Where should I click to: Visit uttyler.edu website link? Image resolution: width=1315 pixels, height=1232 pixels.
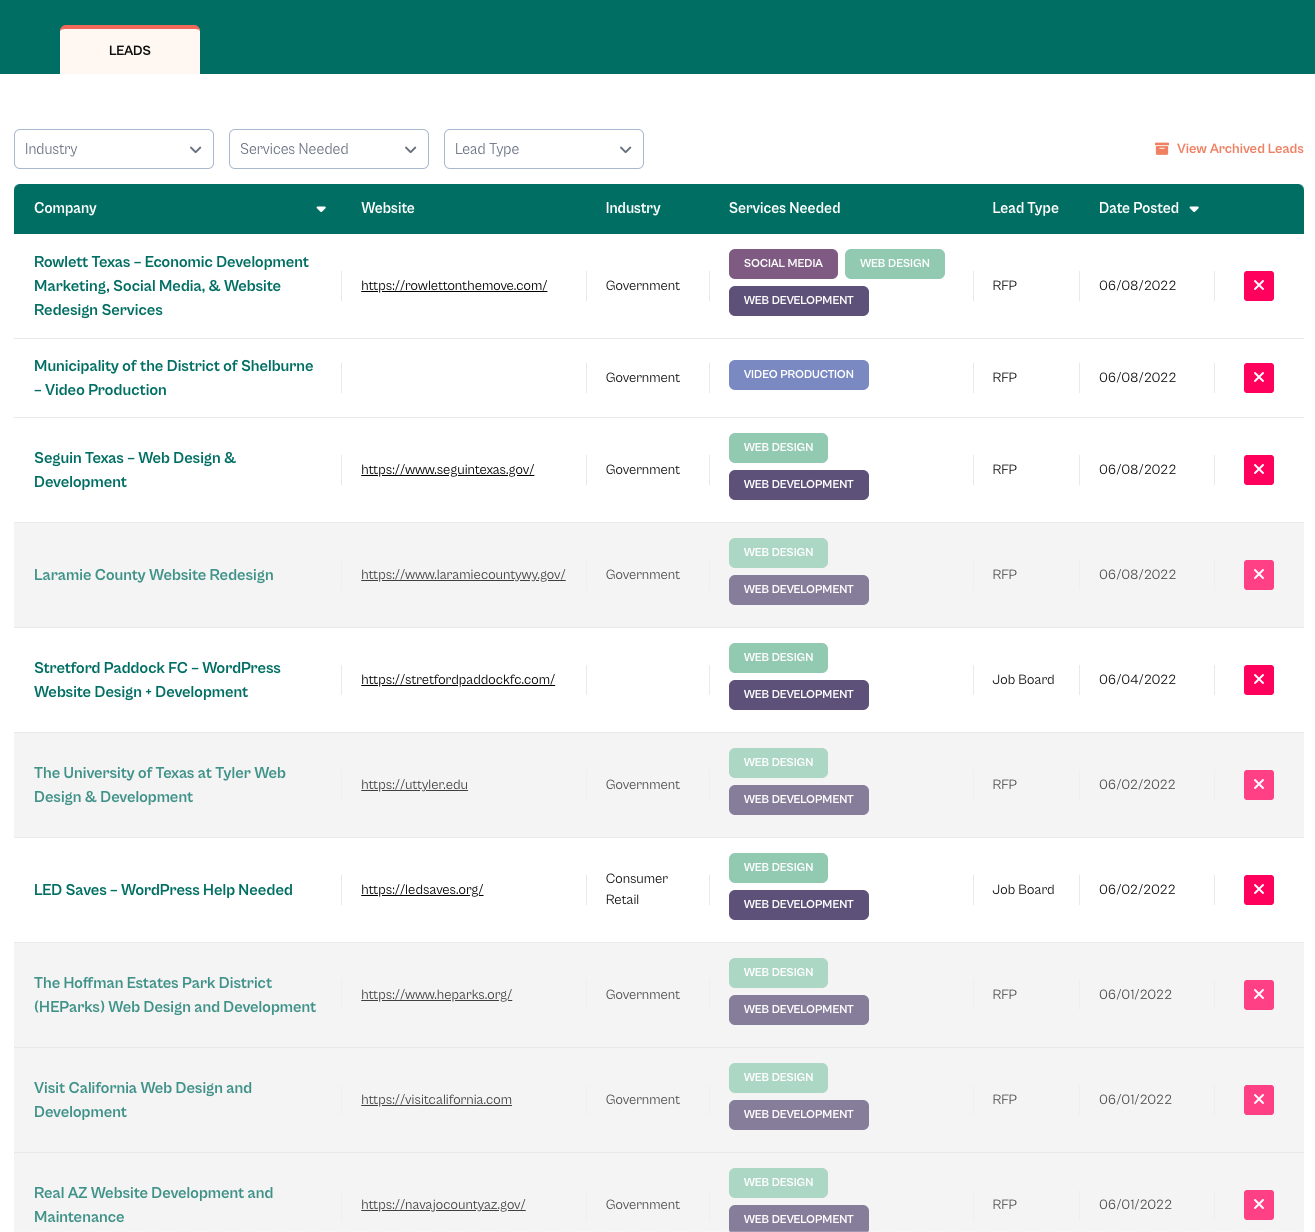coord(414,785)
